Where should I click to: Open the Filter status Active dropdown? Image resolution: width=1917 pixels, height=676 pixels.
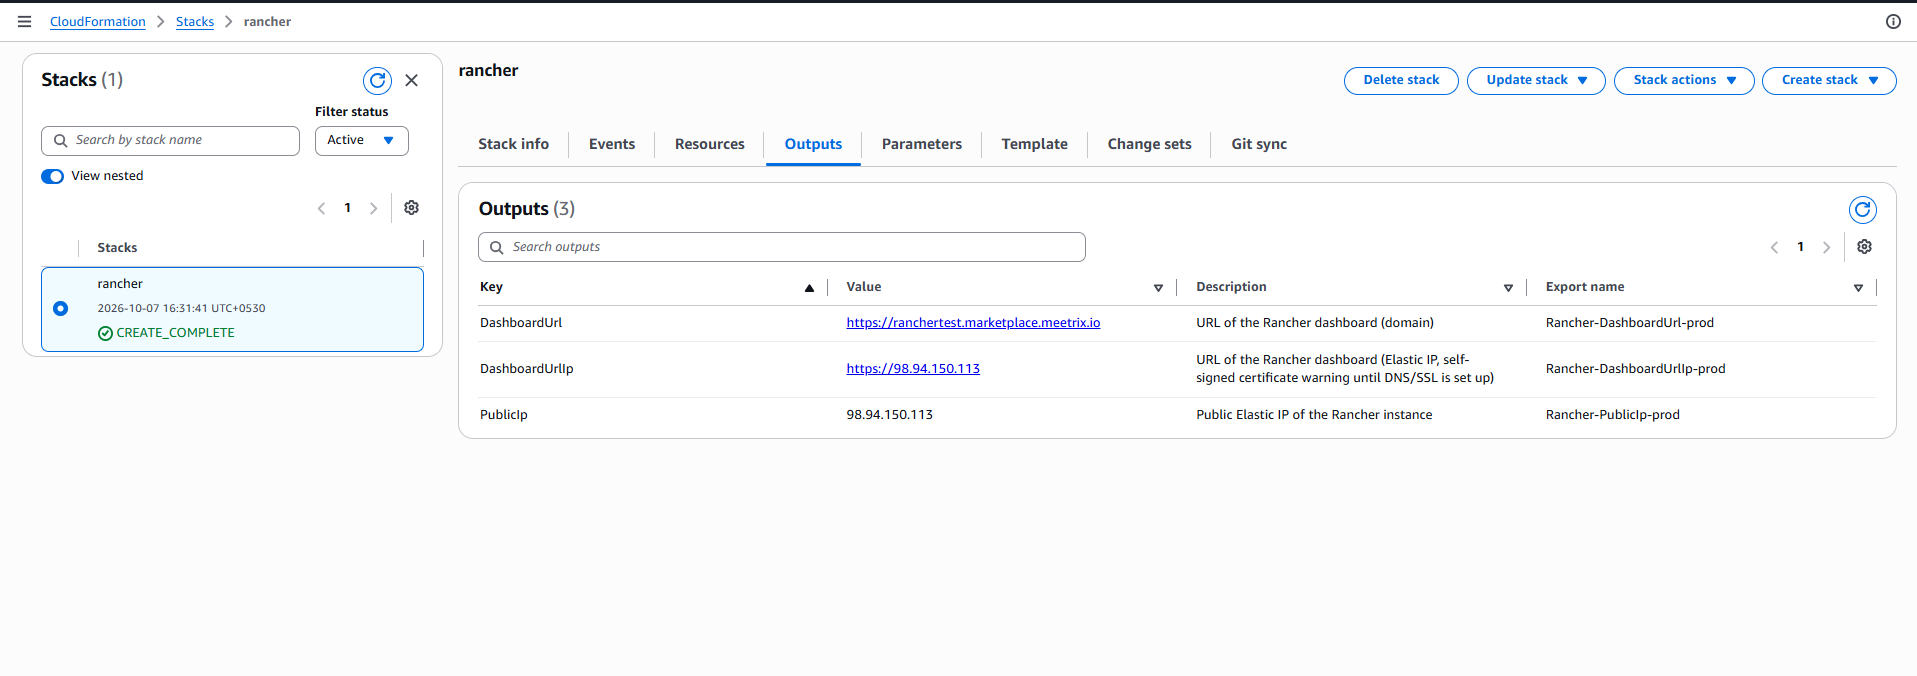click(x=361, y=141)
